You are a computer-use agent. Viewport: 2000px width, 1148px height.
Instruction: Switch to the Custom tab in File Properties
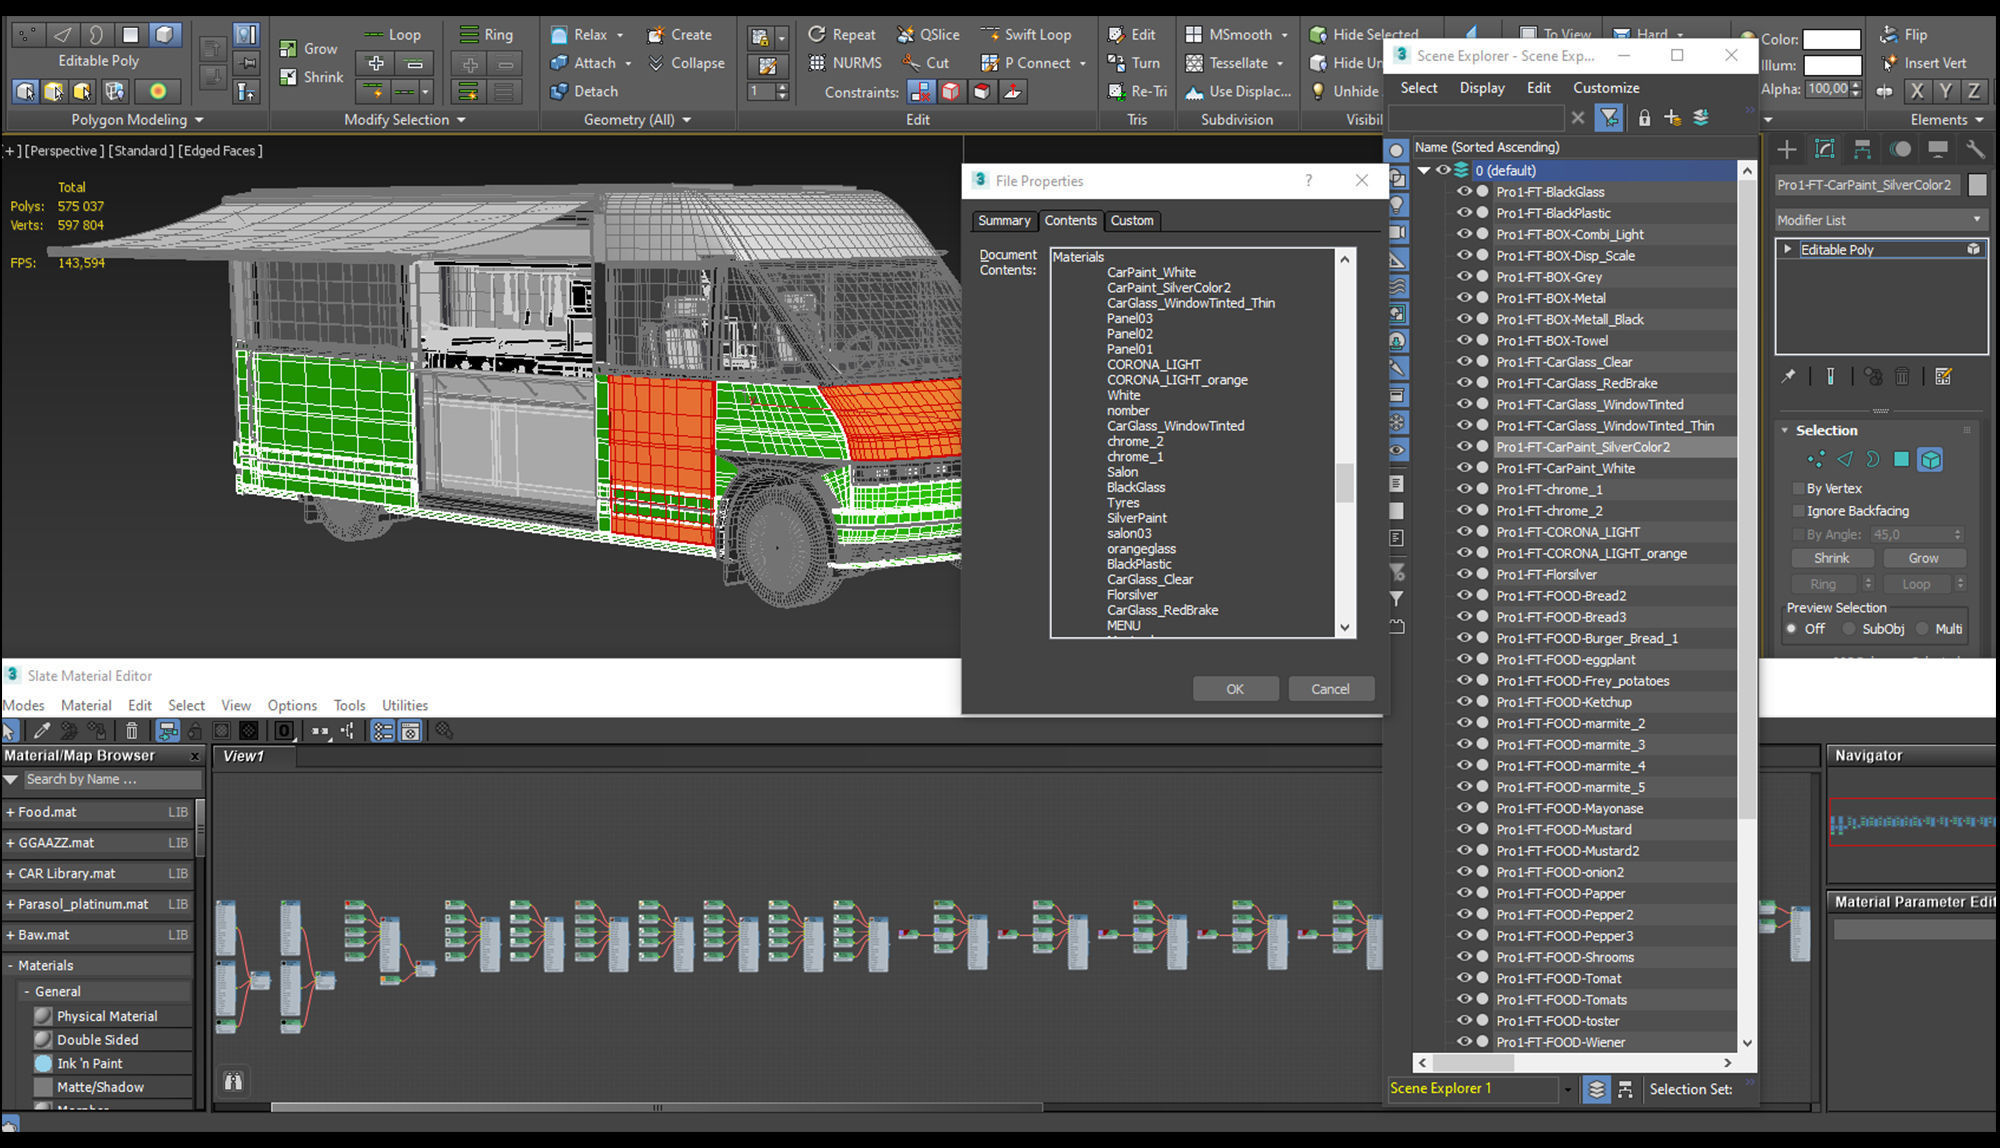tap(1132, 221)
